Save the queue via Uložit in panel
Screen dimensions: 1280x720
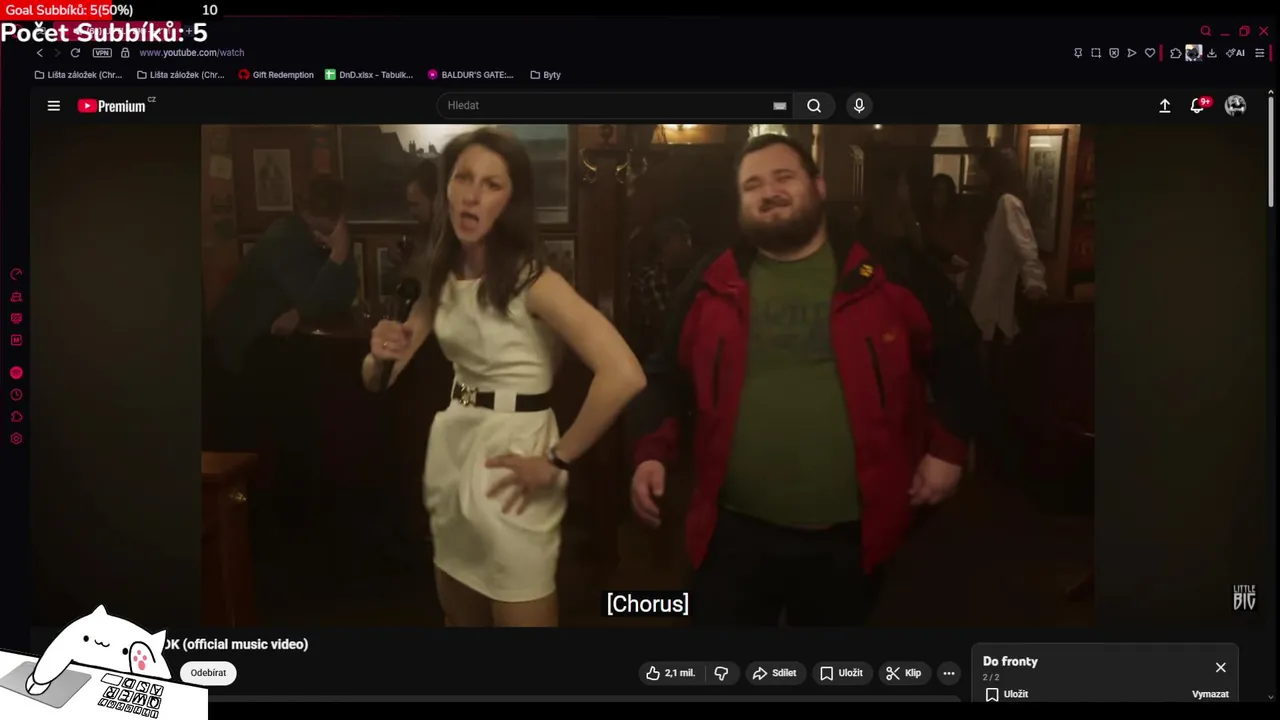click(x=1007, y=694)
